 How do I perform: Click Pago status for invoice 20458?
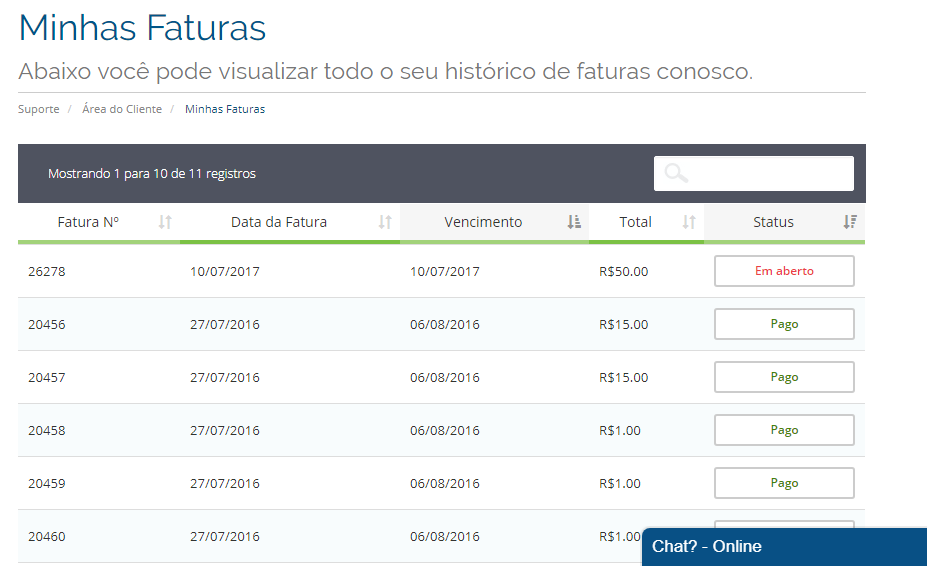tap(784, 430)
